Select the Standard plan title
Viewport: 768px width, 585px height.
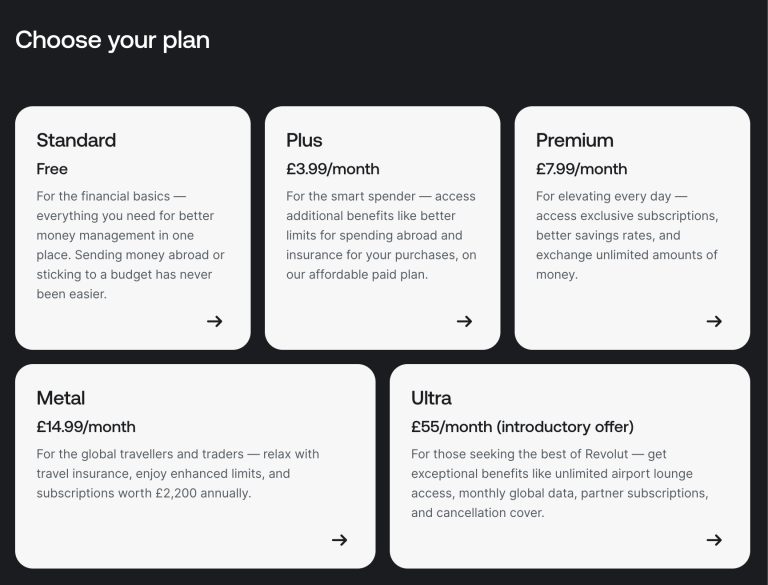[76, 140]
